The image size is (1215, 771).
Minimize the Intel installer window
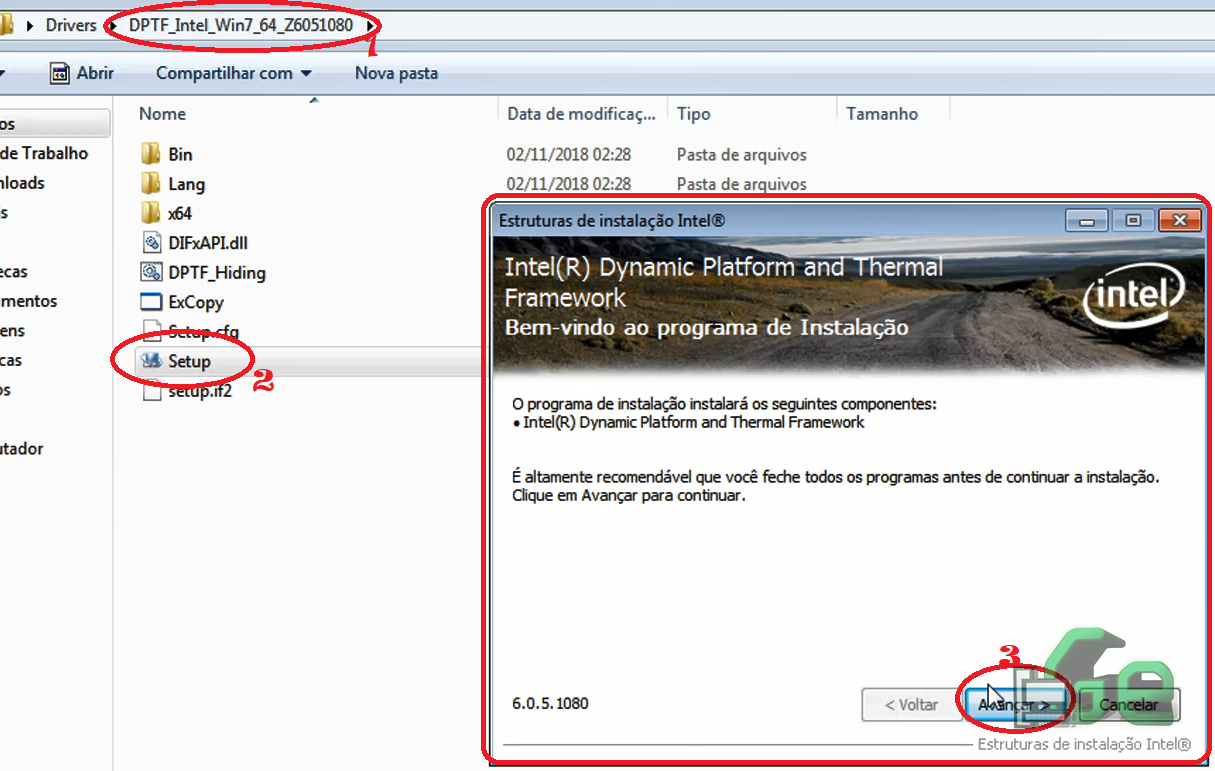[x=1087, y=220]
